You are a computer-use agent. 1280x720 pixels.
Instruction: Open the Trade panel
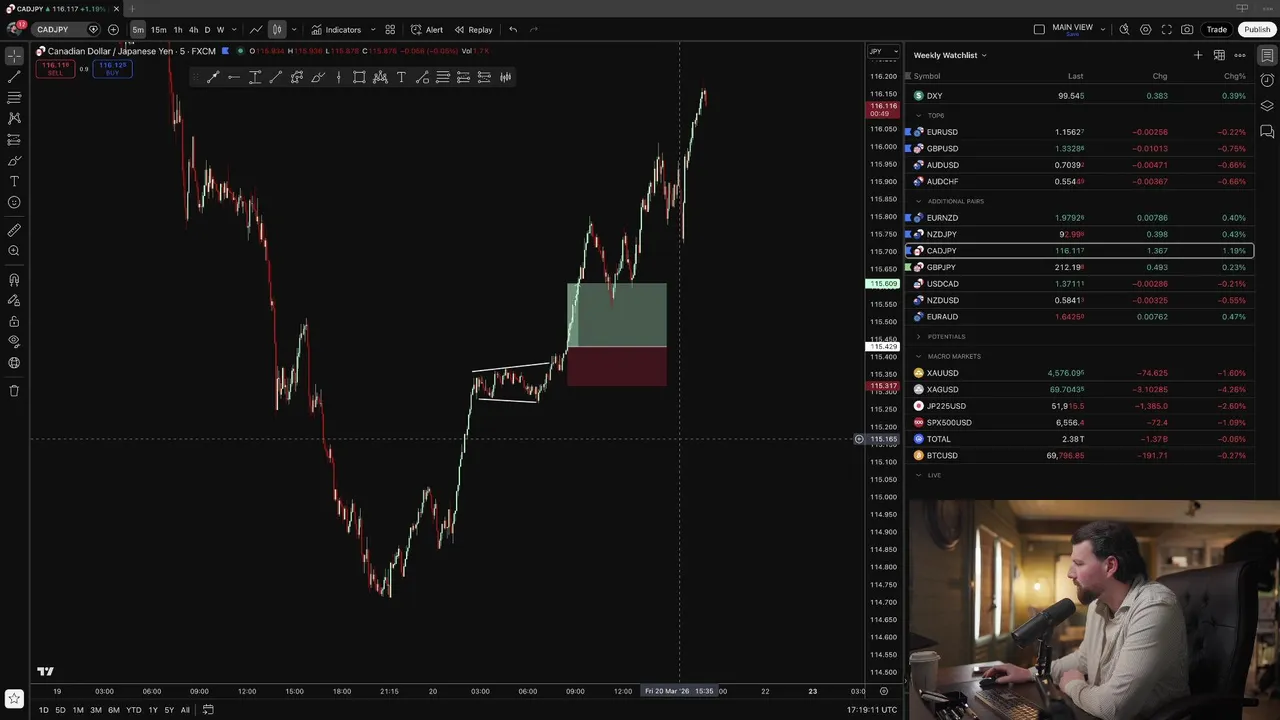pos(1216,30)
